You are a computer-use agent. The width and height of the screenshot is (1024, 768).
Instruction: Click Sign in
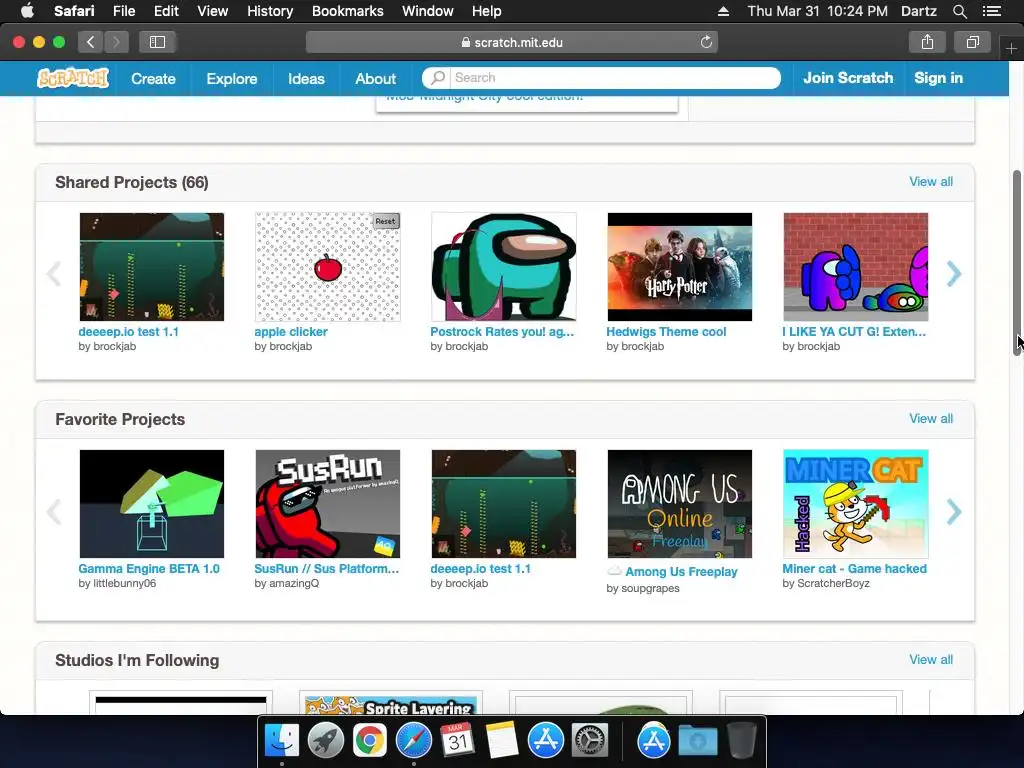tap(938, 78)
